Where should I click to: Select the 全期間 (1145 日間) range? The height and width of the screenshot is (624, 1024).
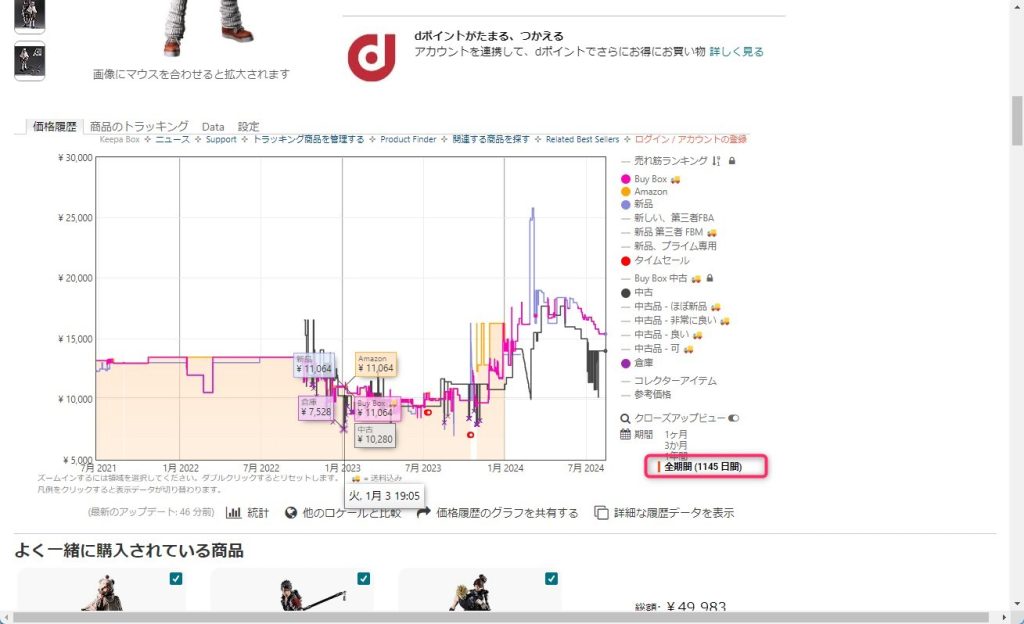click(702, 467)
